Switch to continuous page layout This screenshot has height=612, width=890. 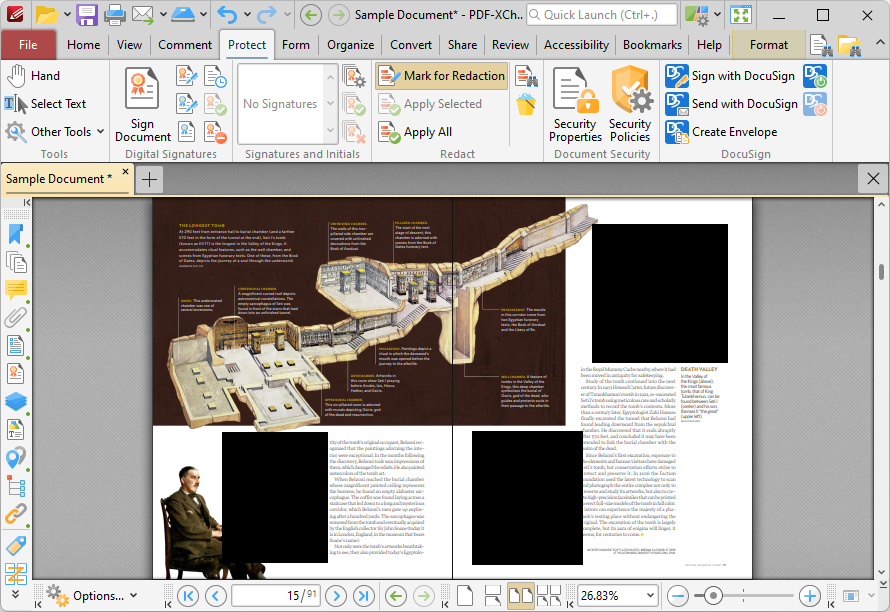pos(492,596)
